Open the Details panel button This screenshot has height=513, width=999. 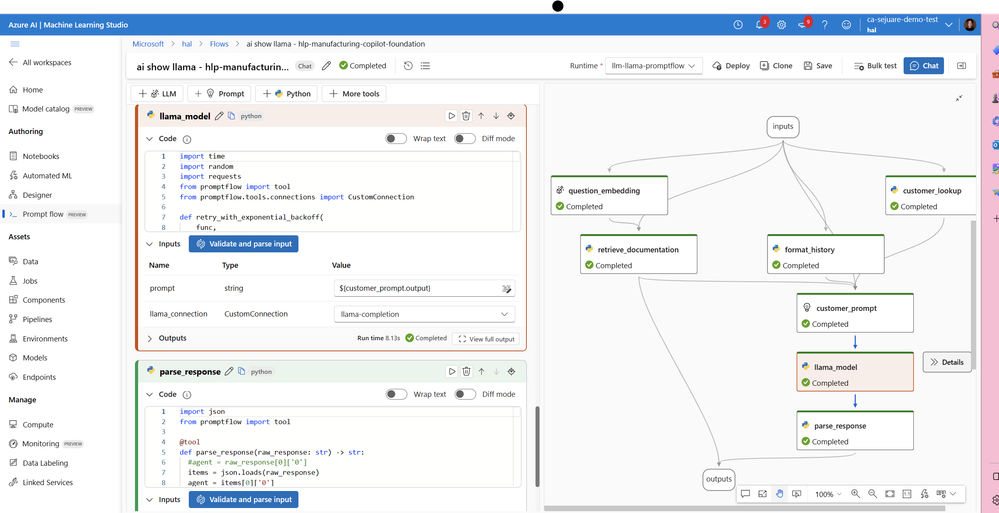click(947, 362)
